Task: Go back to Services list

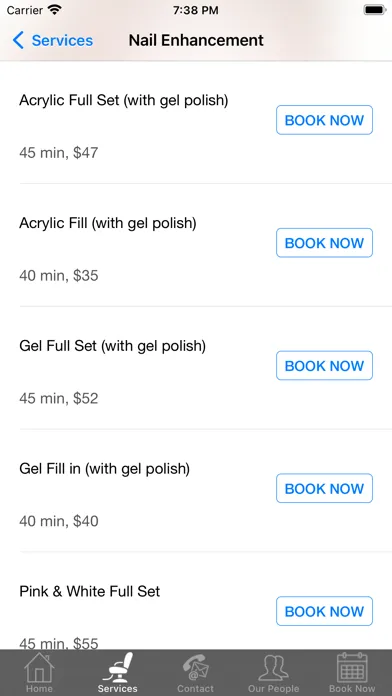Action: (x=53, y=40)
